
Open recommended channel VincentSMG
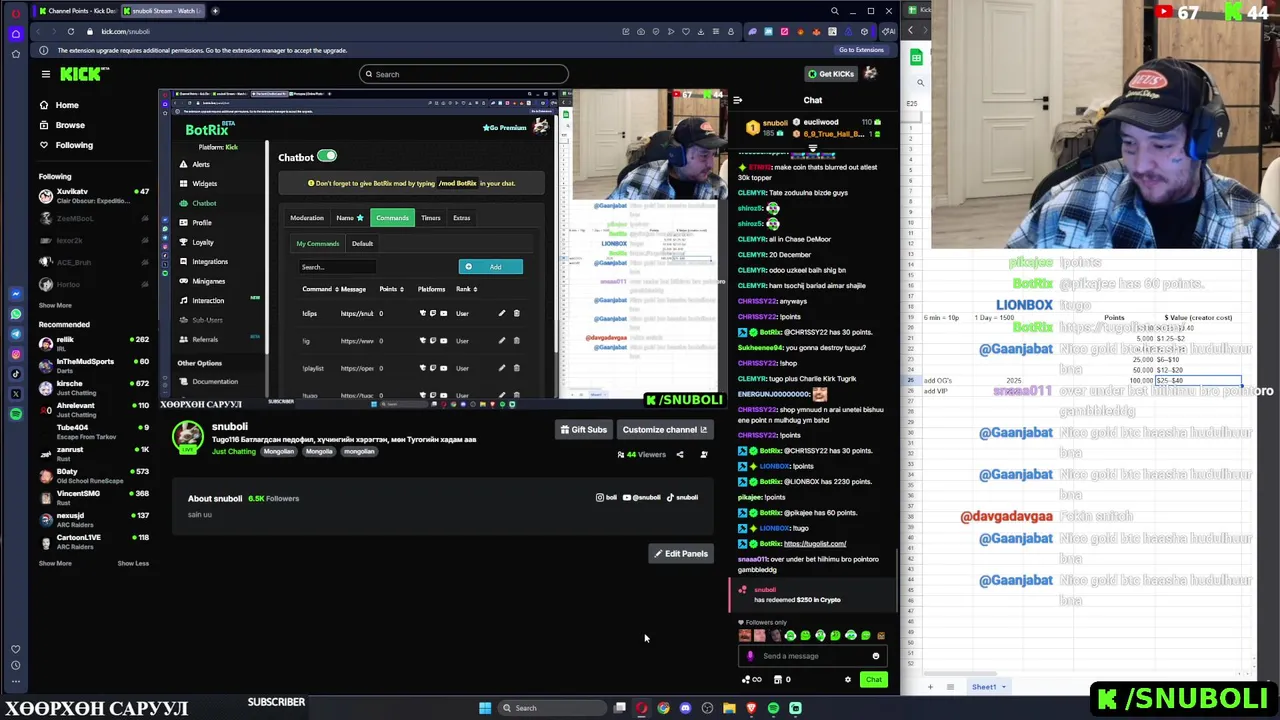click(94, 497)
